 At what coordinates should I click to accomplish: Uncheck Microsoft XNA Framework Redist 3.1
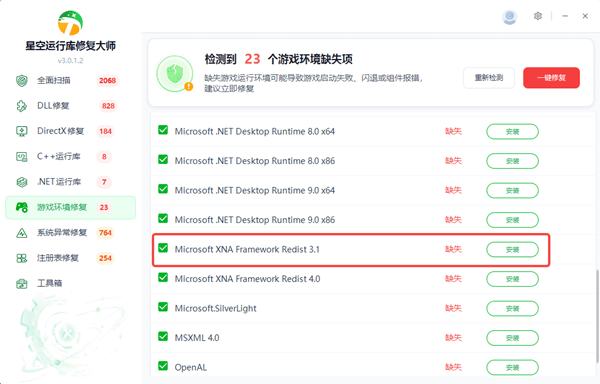[163, 248]
